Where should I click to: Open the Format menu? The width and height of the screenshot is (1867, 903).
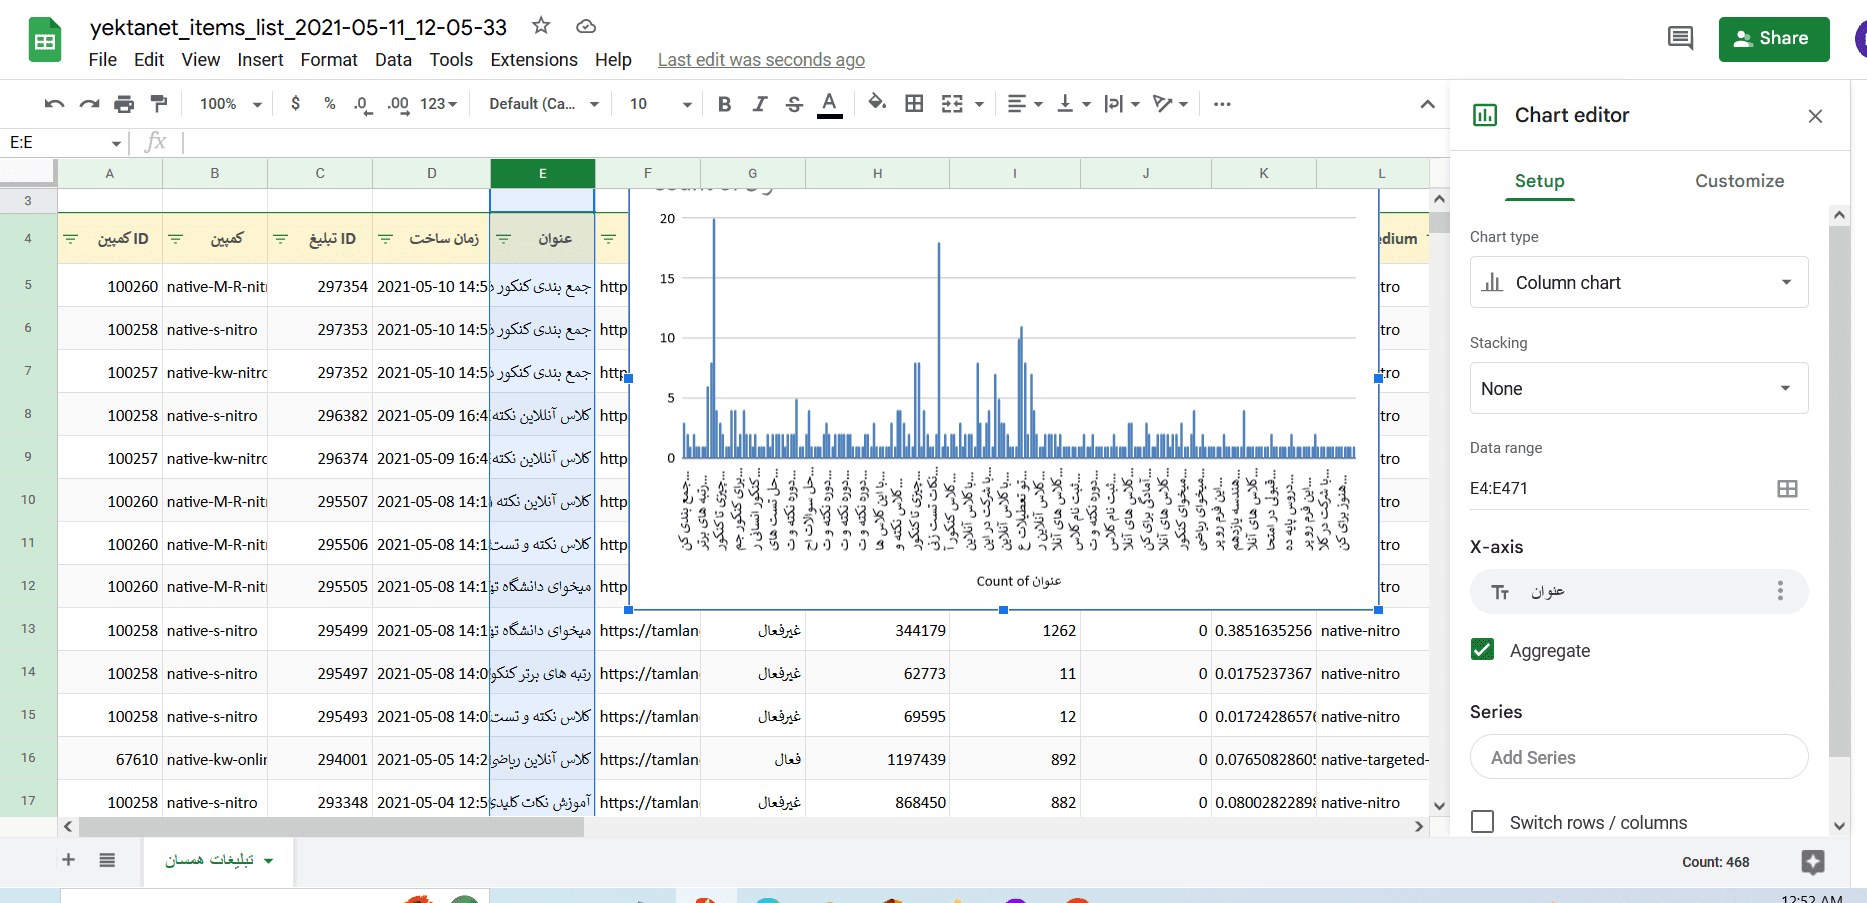[329, 60]
